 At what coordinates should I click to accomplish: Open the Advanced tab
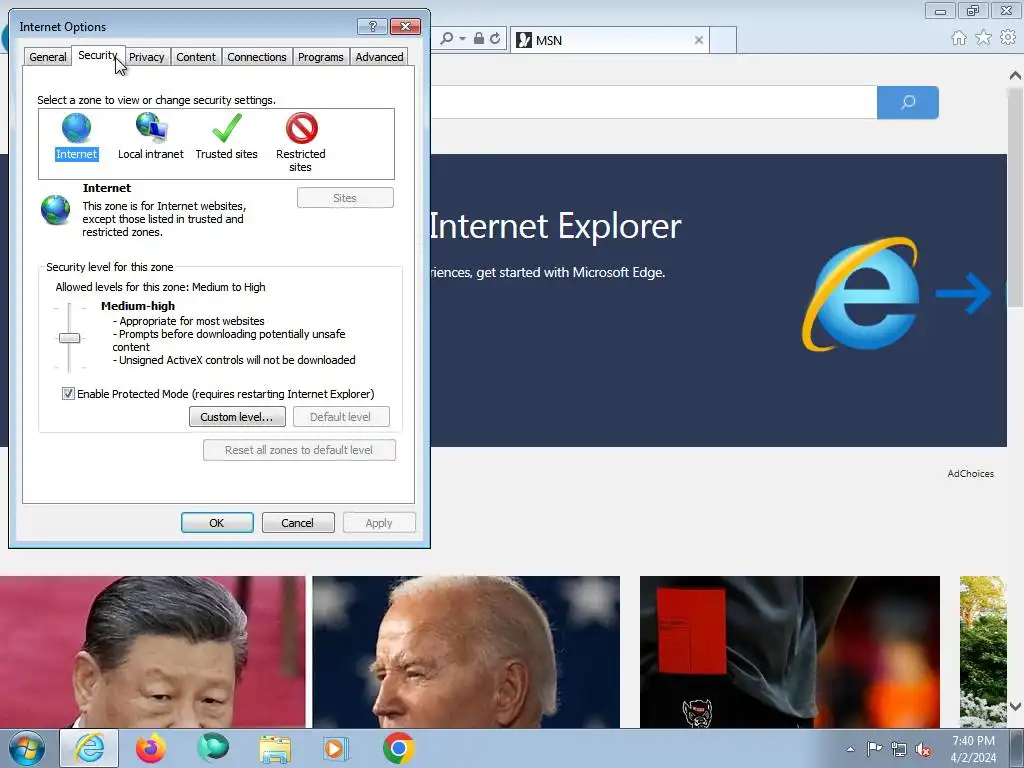tap(379, 57)
